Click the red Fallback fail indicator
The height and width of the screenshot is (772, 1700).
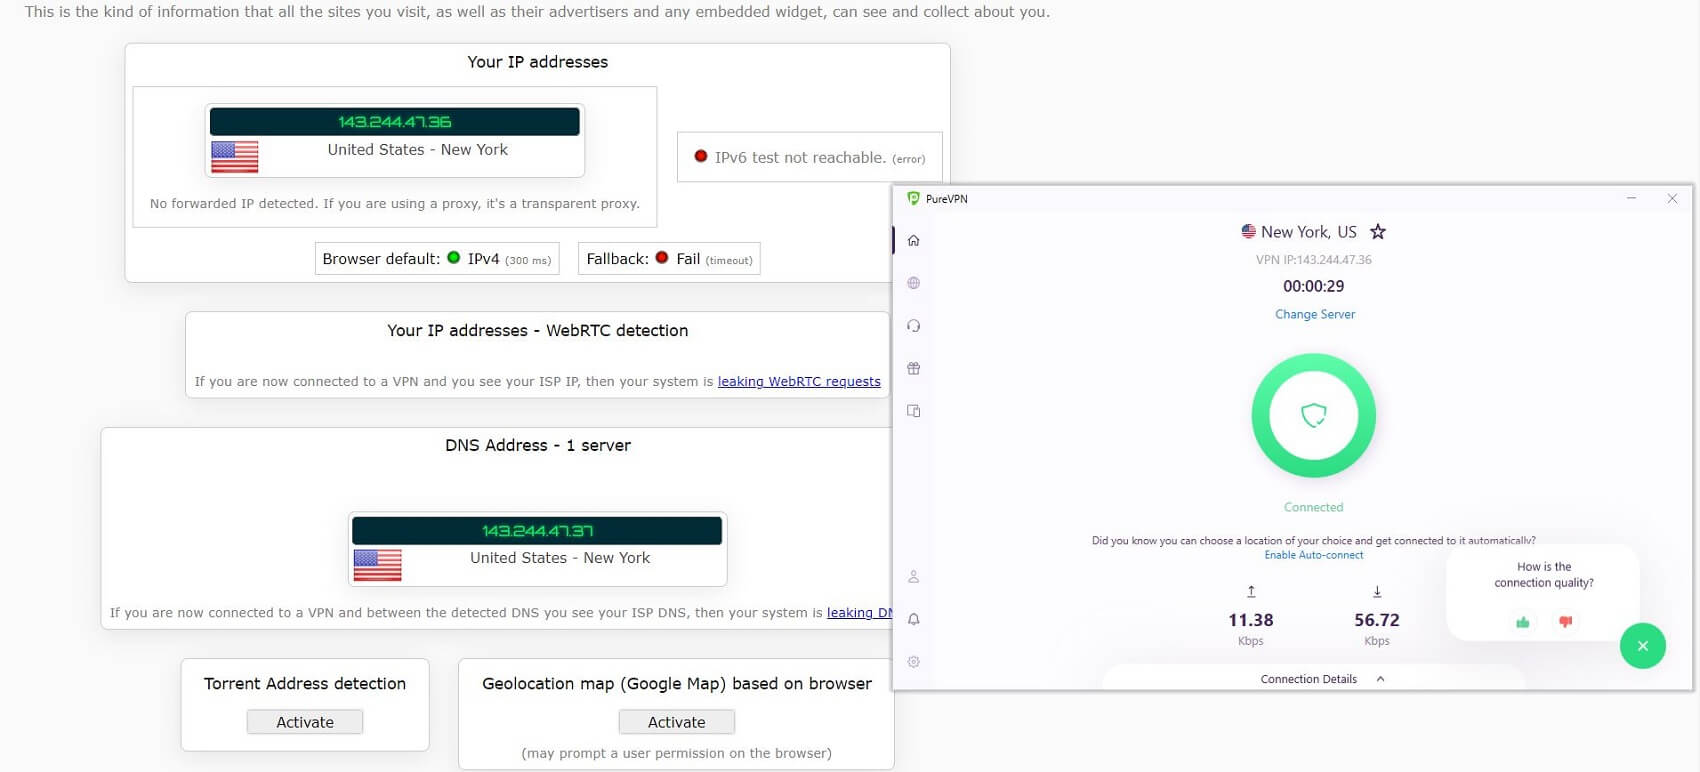(662, 258)
